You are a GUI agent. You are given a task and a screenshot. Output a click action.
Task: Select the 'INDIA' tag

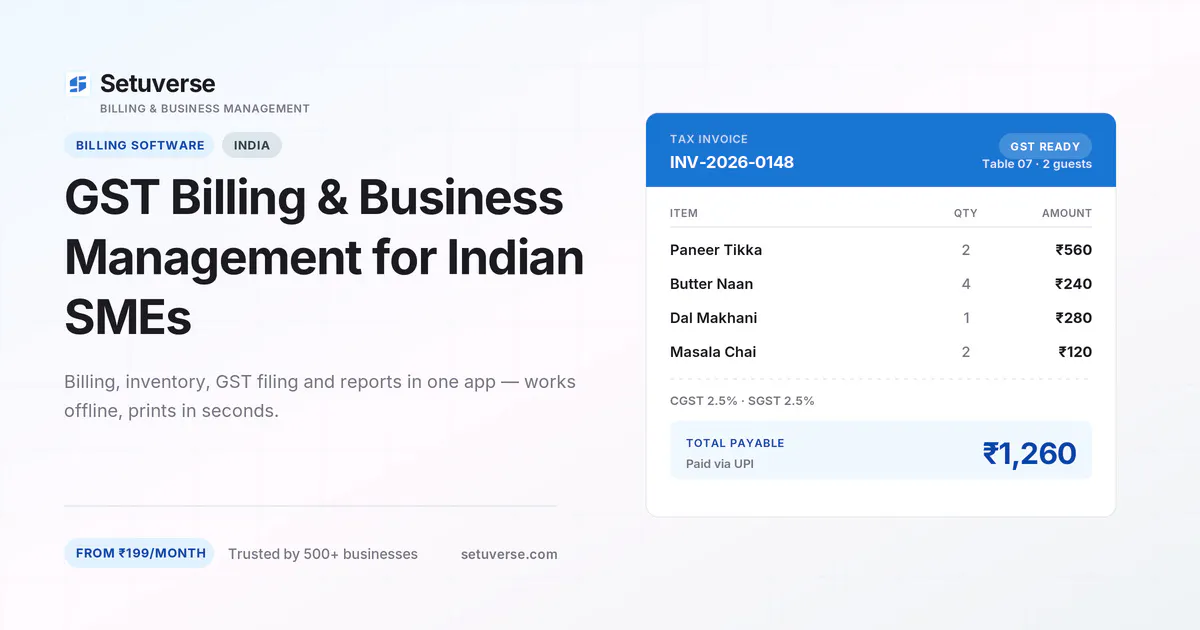click(252, 145)
